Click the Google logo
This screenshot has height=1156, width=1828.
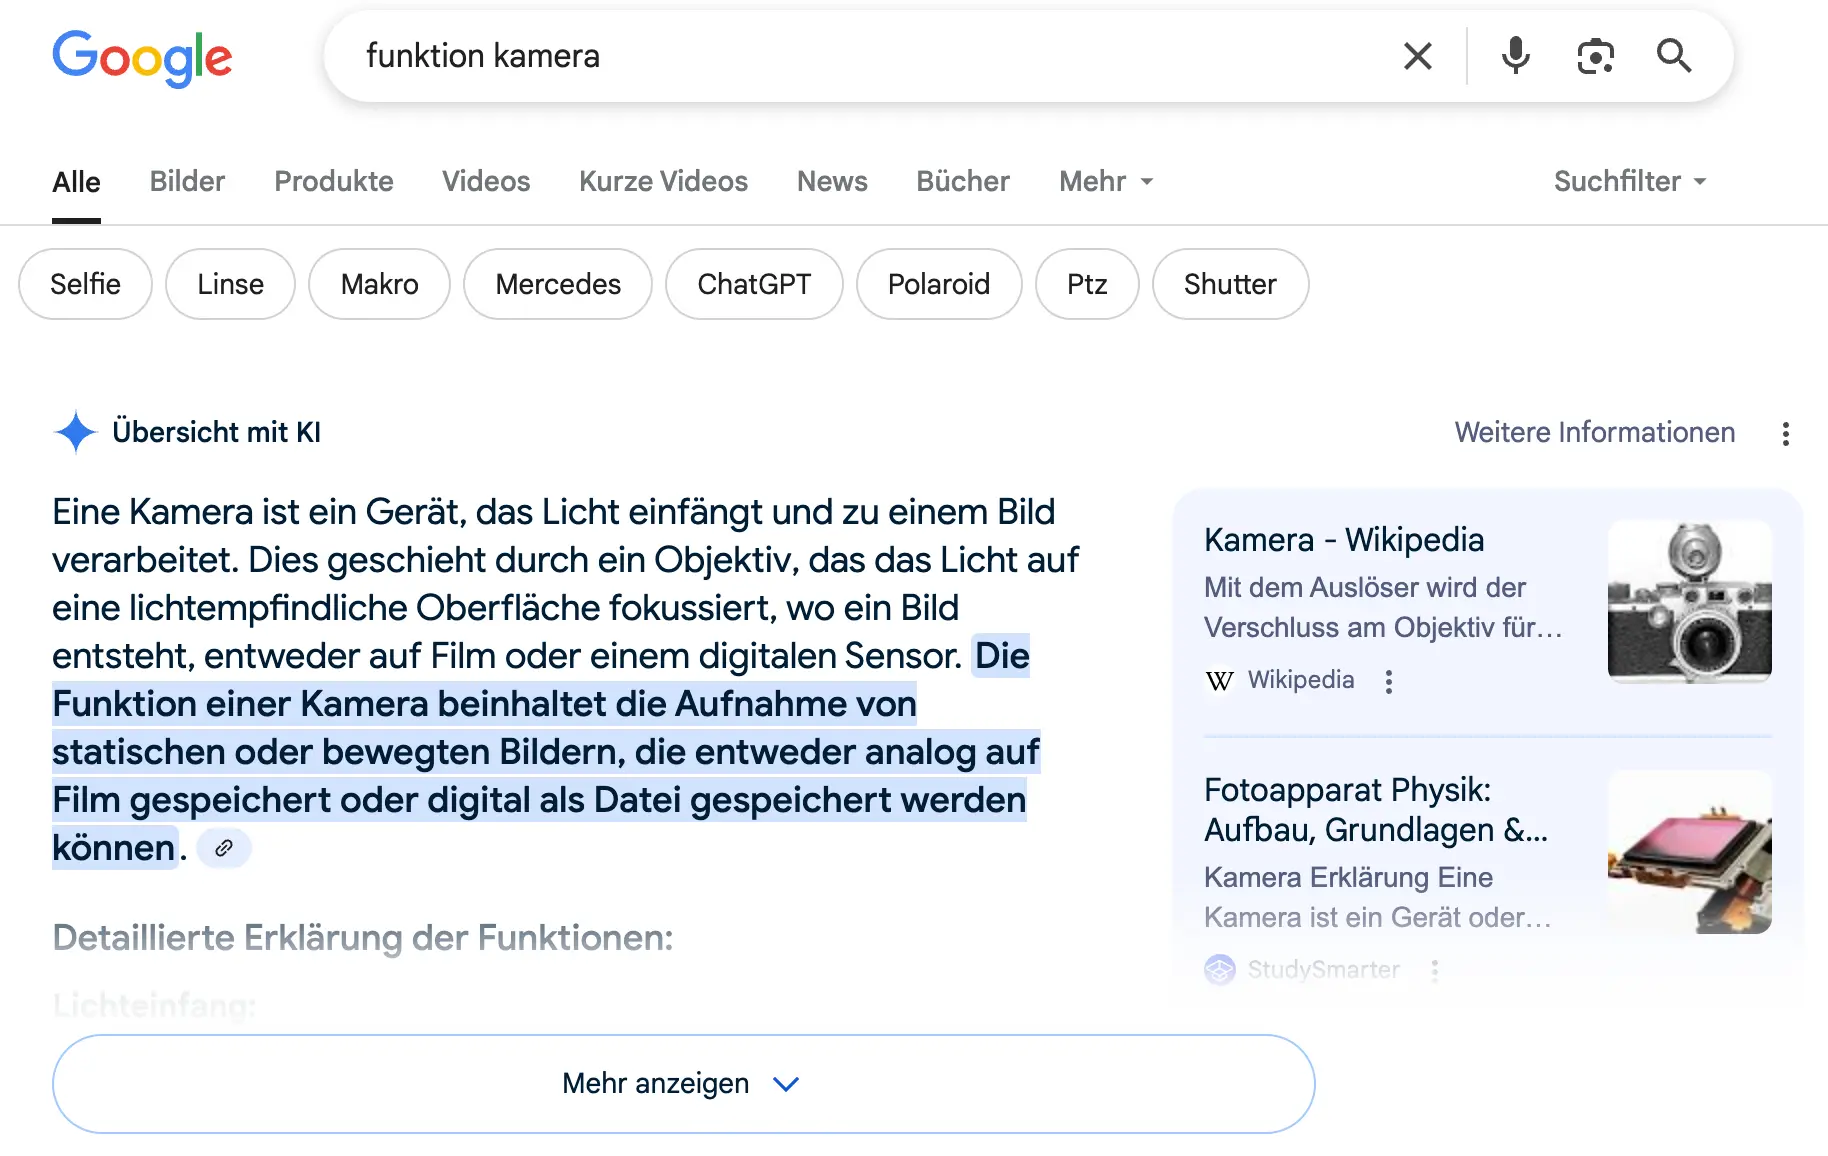click(142, 58)
